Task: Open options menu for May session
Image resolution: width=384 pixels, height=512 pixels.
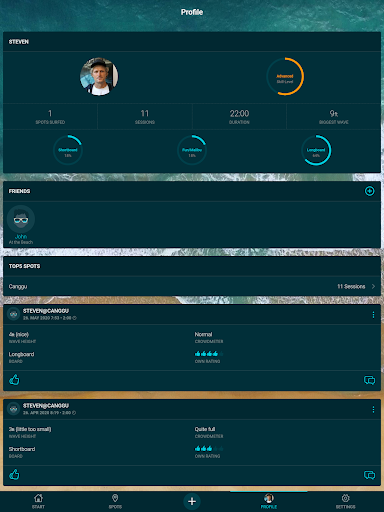Action: click(x=373, y=315)
